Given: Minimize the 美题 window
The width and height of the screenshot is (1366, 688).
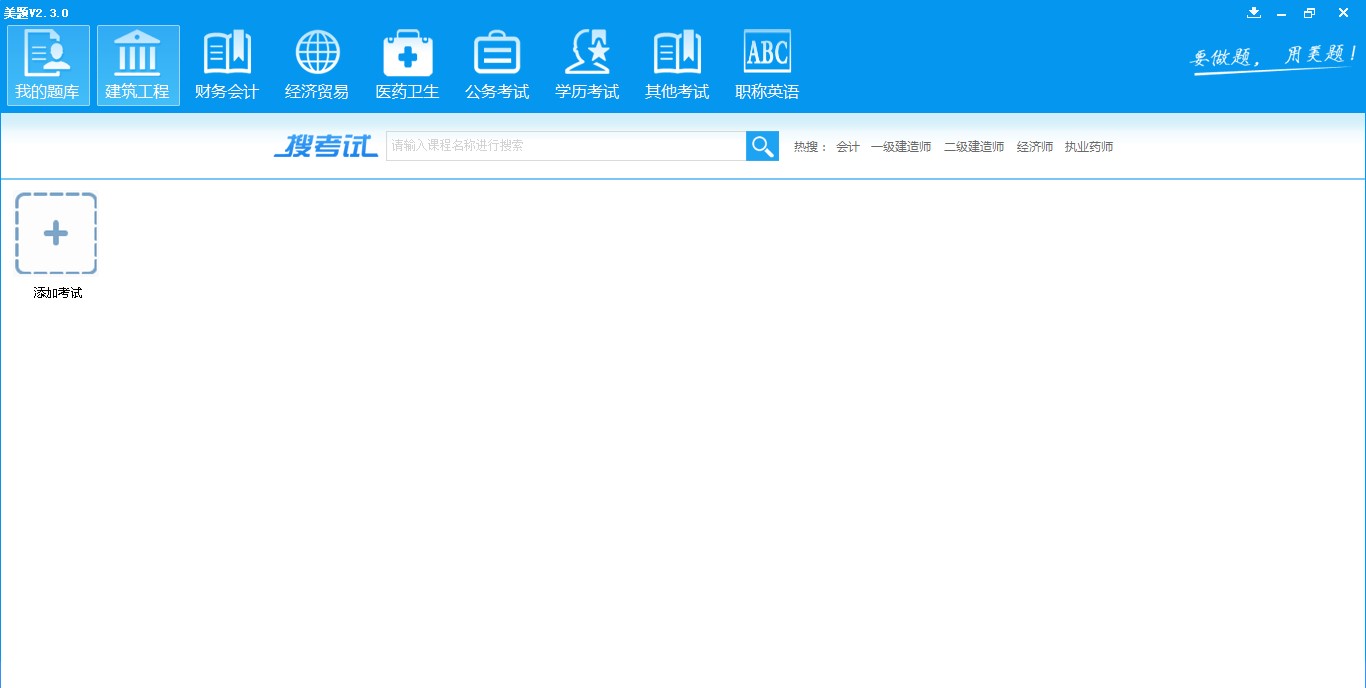Looking at the screenshot, I should coord(1281,13).
